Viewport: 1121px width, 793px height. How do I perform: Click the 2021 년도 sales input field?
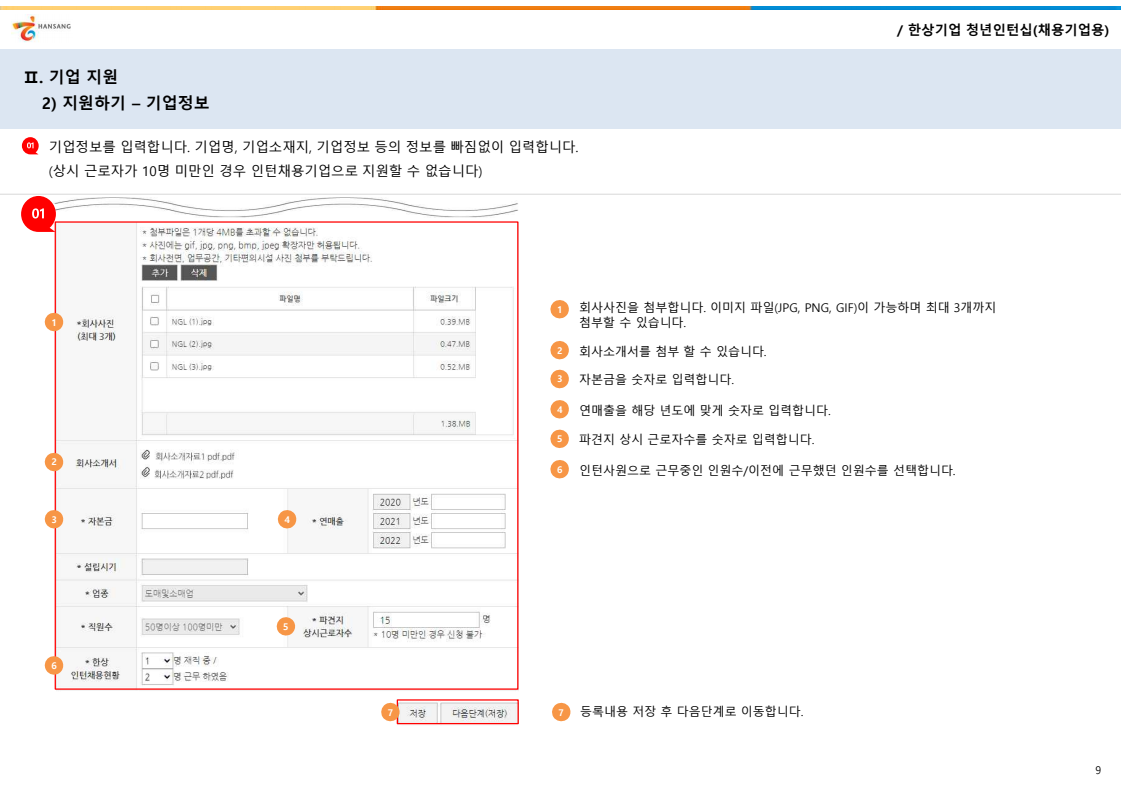tap(468, 521)
